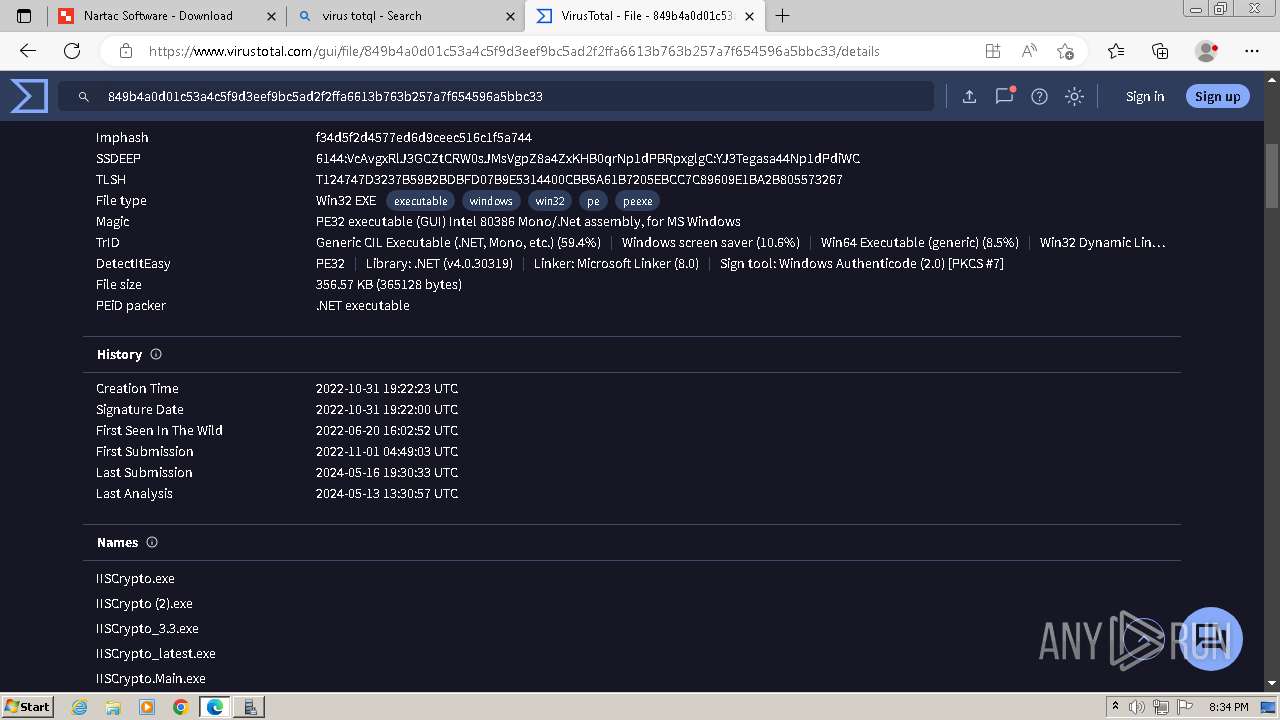Click the History info icon
The height and width of the screenshot is (720, 1280).
[156, 354]
